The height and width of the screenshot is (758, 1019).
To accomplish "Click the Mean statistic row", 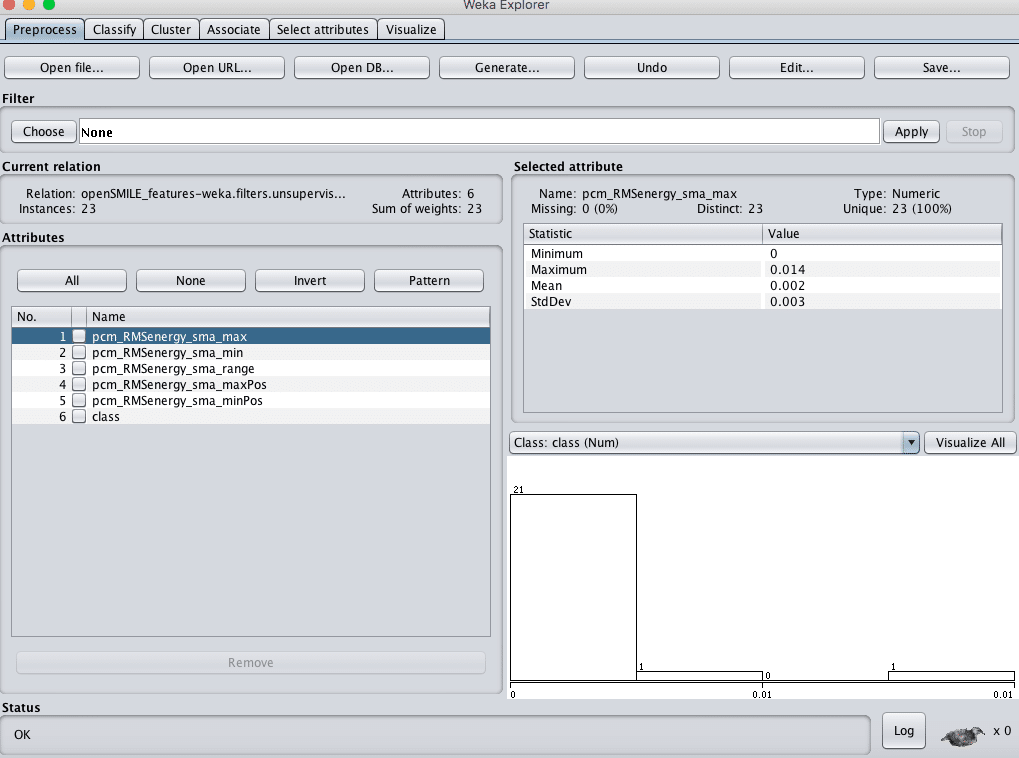I will 762,285.
